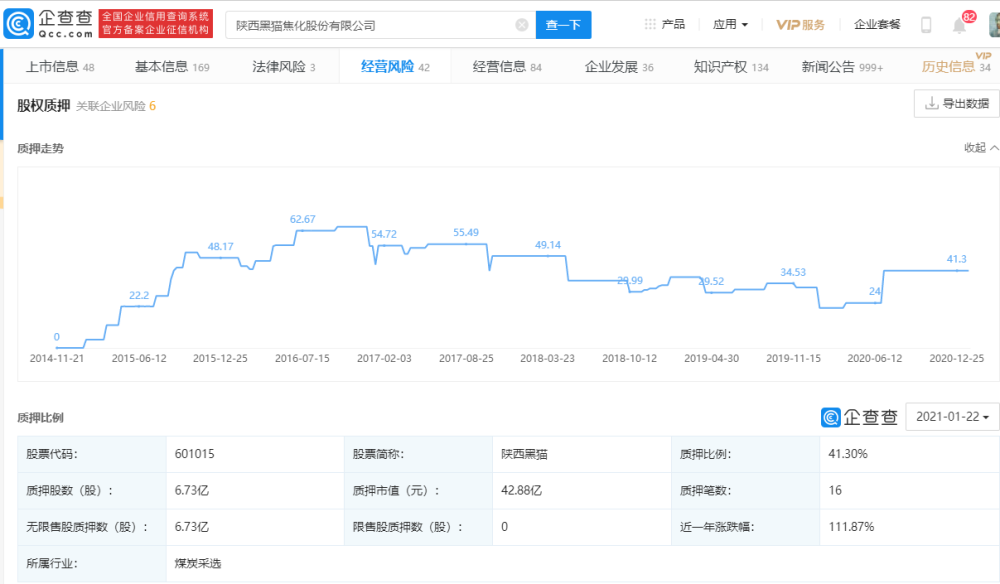
Task: Open the notification bell icon
Action: point(959,26)
